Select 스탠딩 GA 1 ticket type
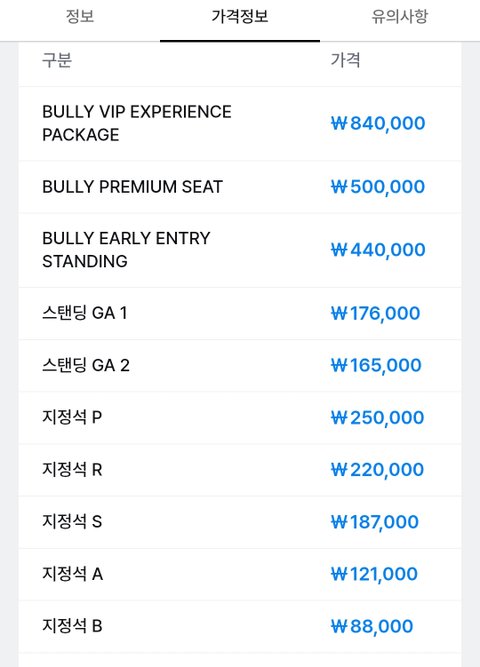Image resolution: width=480 pixels, height=667 pixels. tap(240, 314)
